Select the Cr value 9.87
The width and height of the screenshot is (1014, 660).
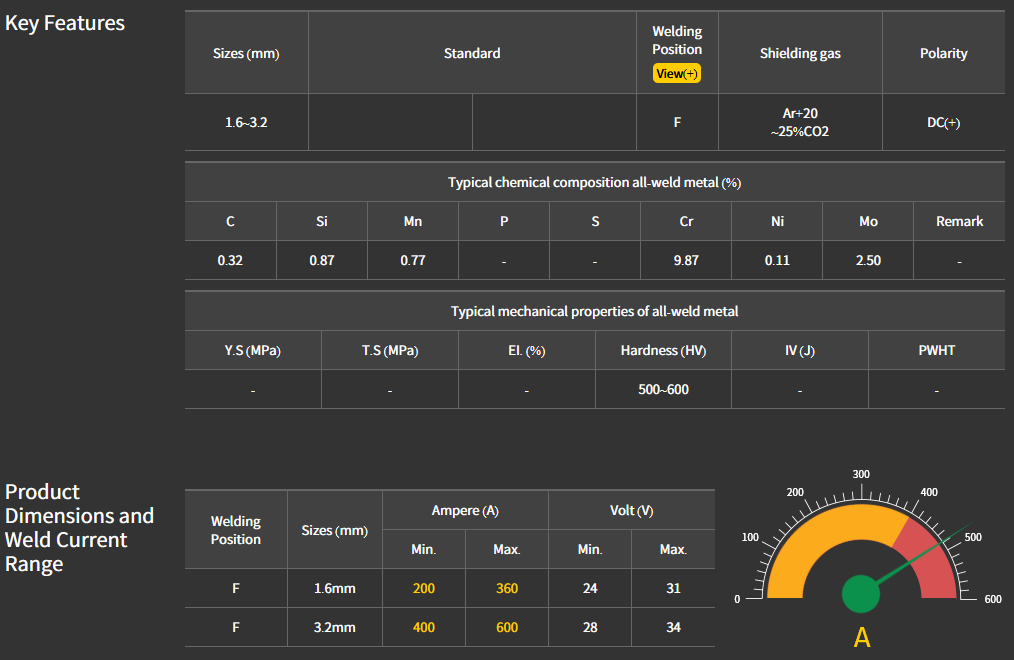tap(686, 260)
